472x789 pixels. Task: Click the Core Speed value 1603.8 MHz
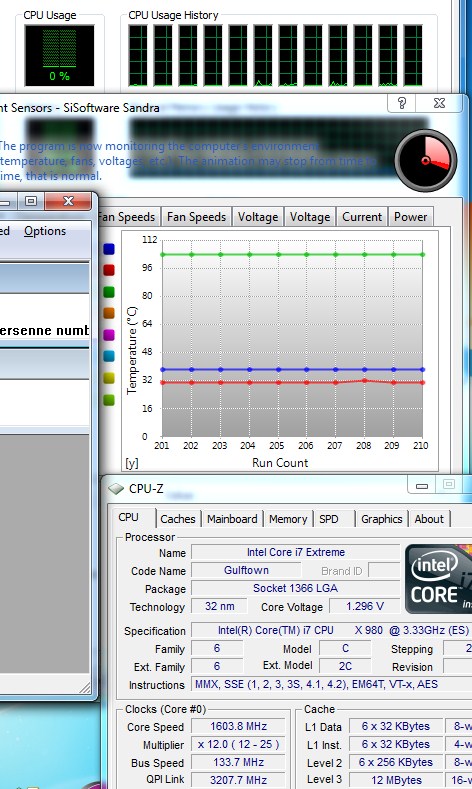(x=239, y=726)
